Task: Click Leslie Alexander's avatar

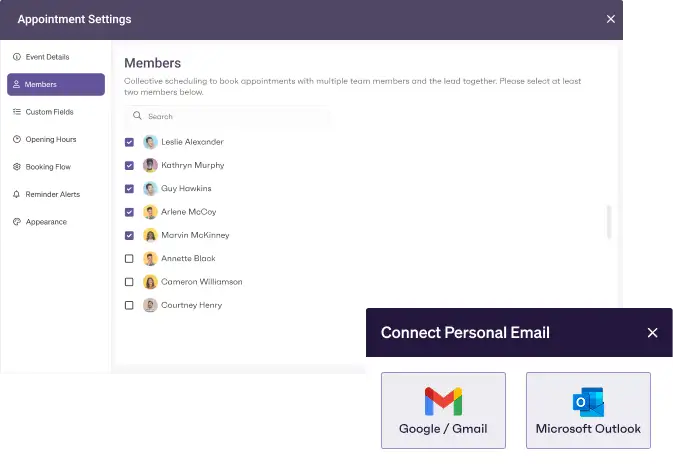Action: [x=150, y=142]
